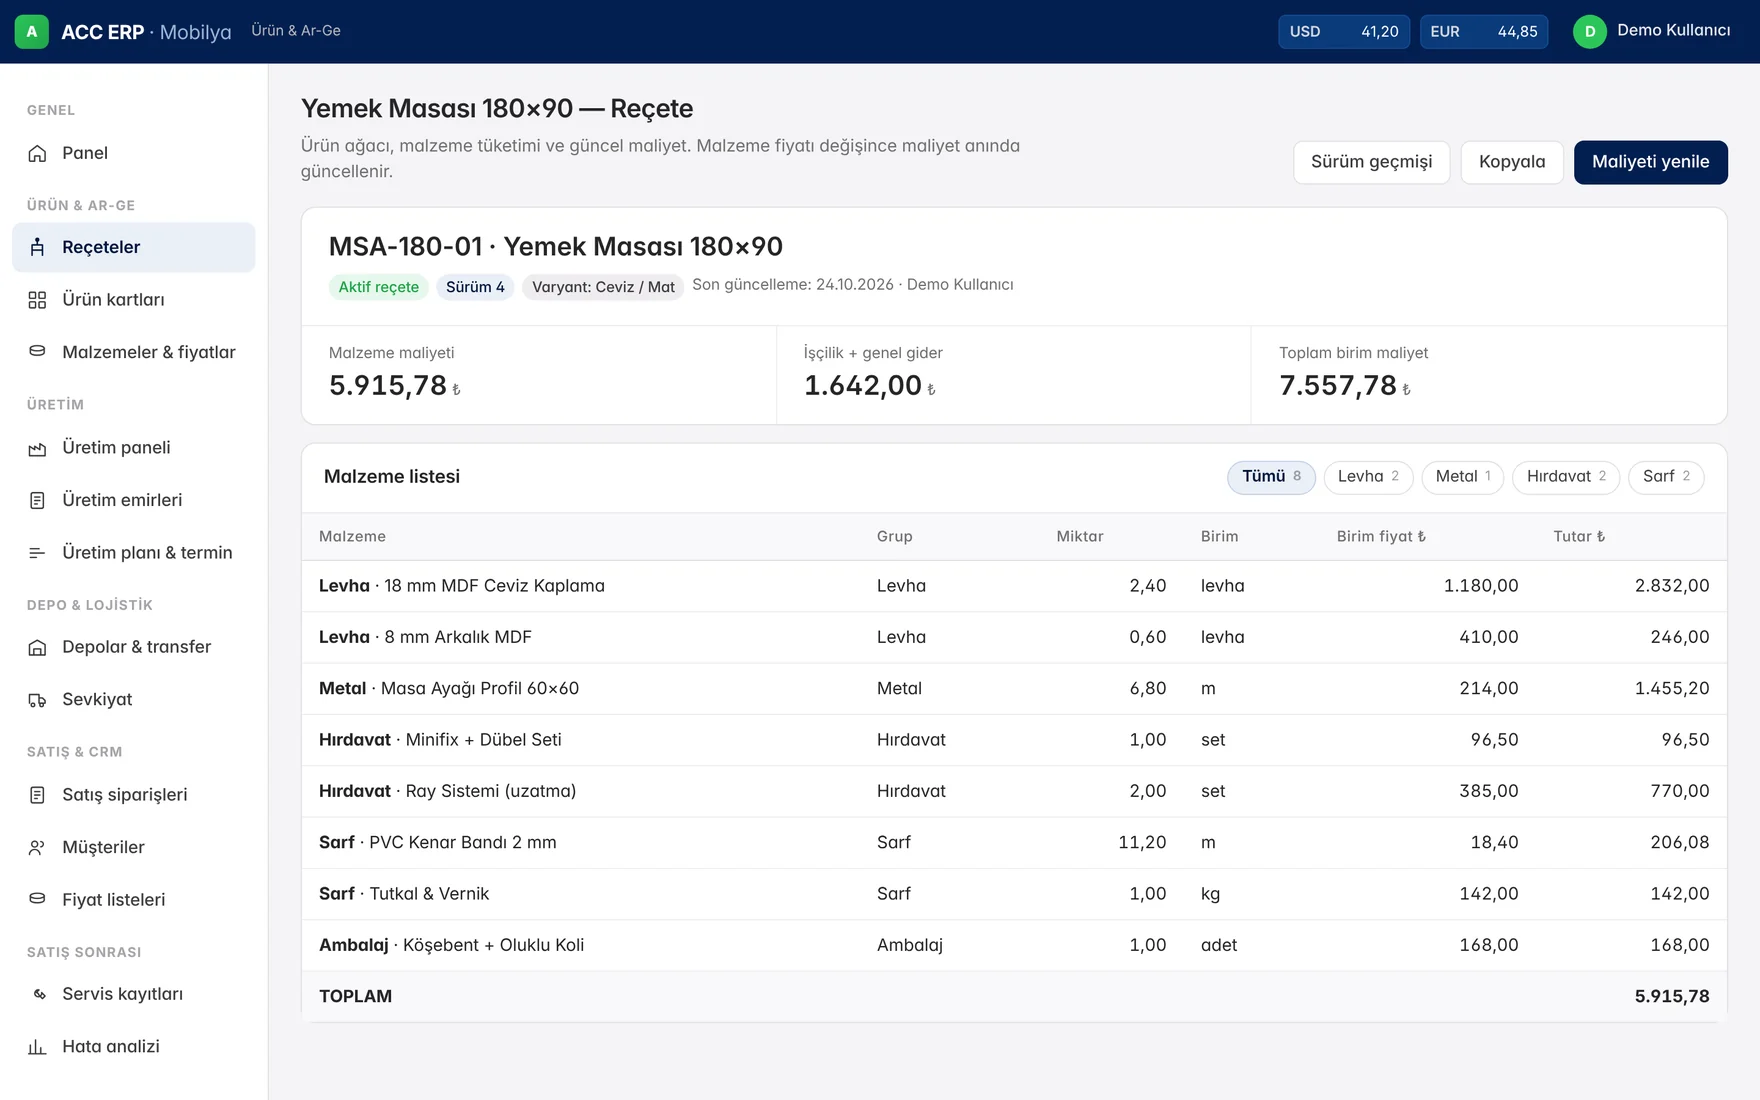Click the PVC Kenar Bandı 2 mm row
Viewport: 1760px width, 1100px height.
1014,843
